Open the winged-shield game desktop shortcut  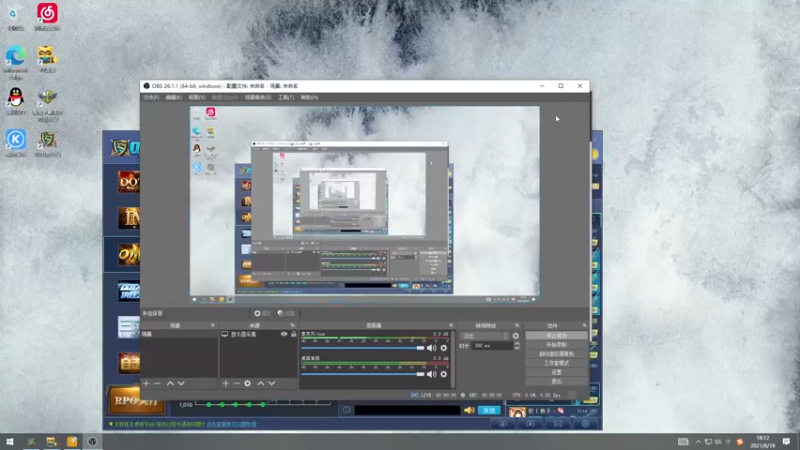point(47,106)
